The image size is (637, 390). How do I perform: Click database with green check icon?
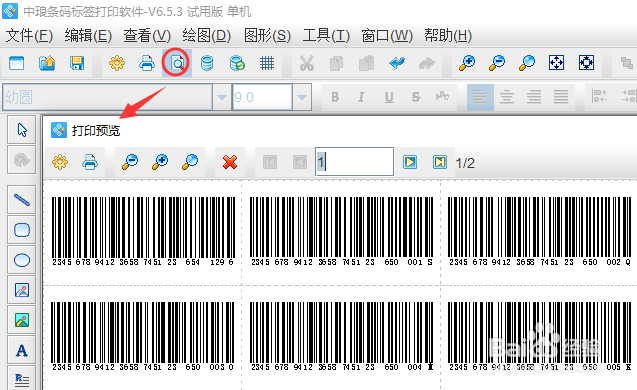pos(237,63)
